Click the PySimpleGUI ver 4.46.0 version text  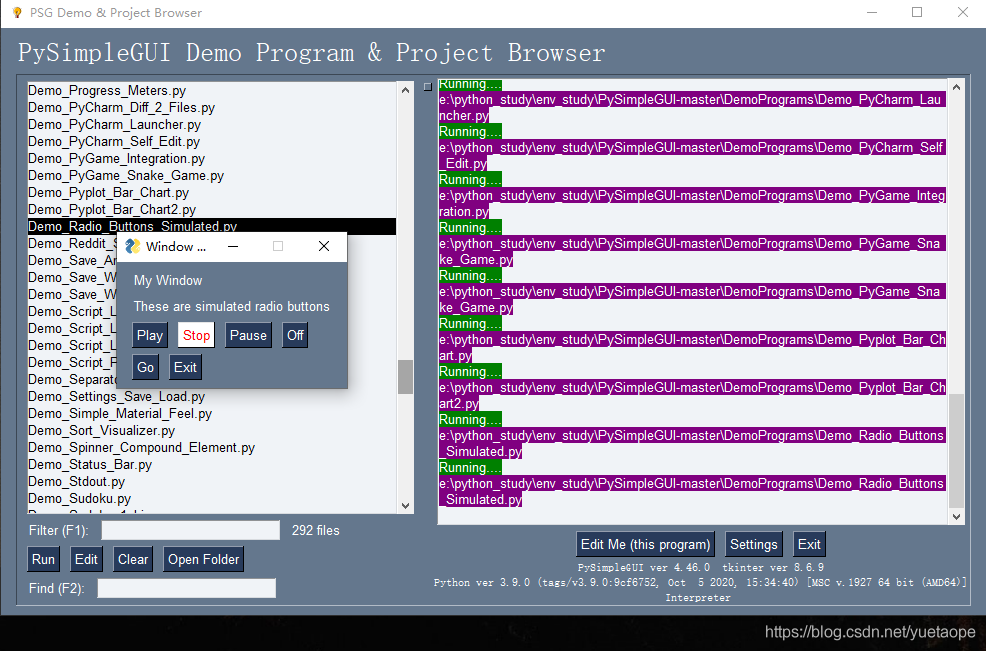pos(644,567)
